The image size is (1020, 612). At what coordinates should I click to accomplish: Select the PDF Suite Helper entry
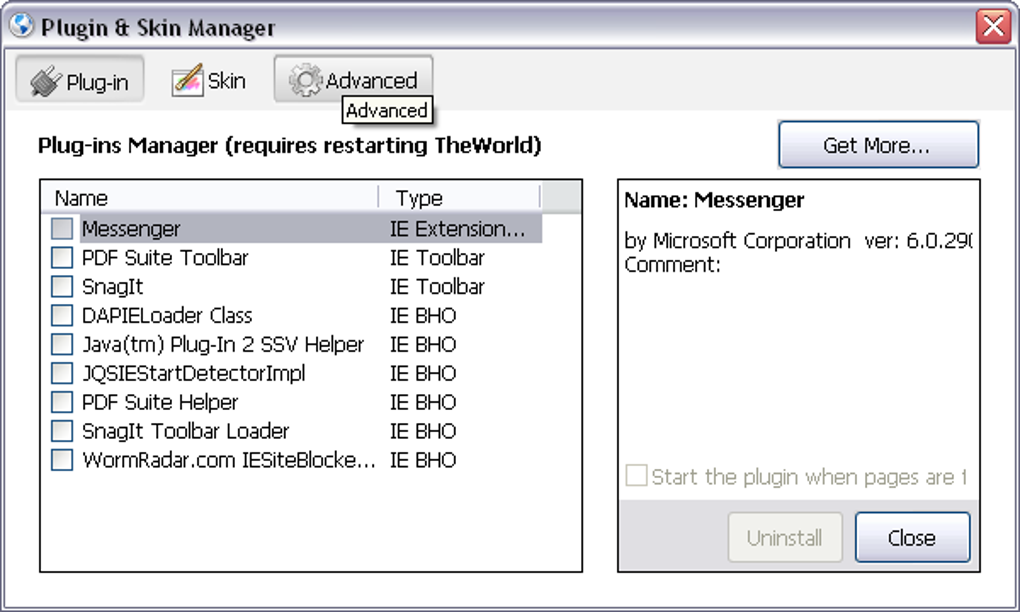(x=160, y=402)
